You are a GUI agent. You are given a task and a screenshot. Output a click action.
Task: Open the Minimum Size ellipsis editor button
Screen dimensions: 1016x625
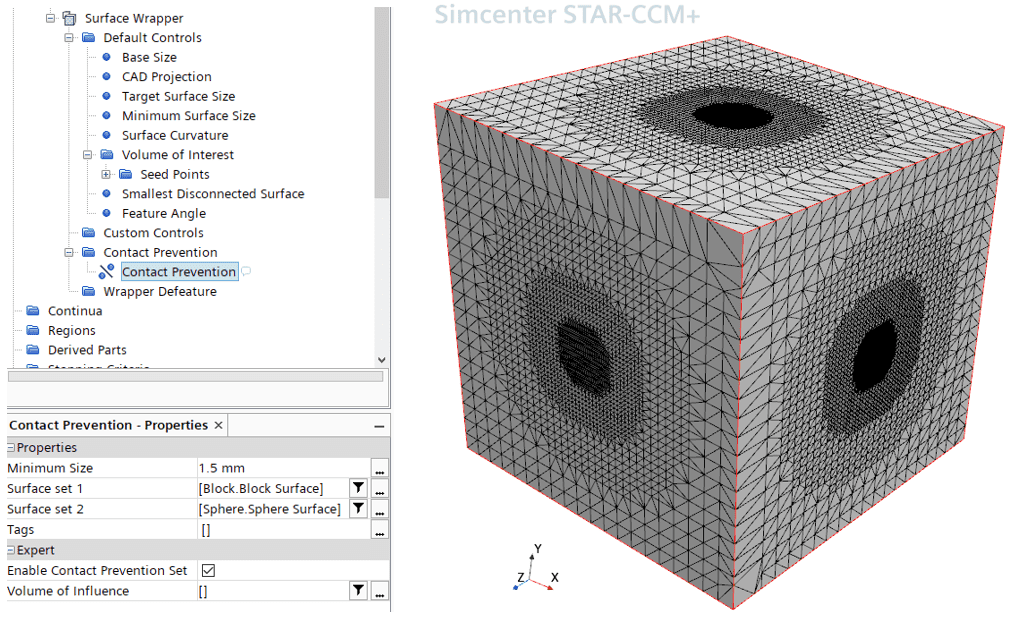tap(380, 468)
